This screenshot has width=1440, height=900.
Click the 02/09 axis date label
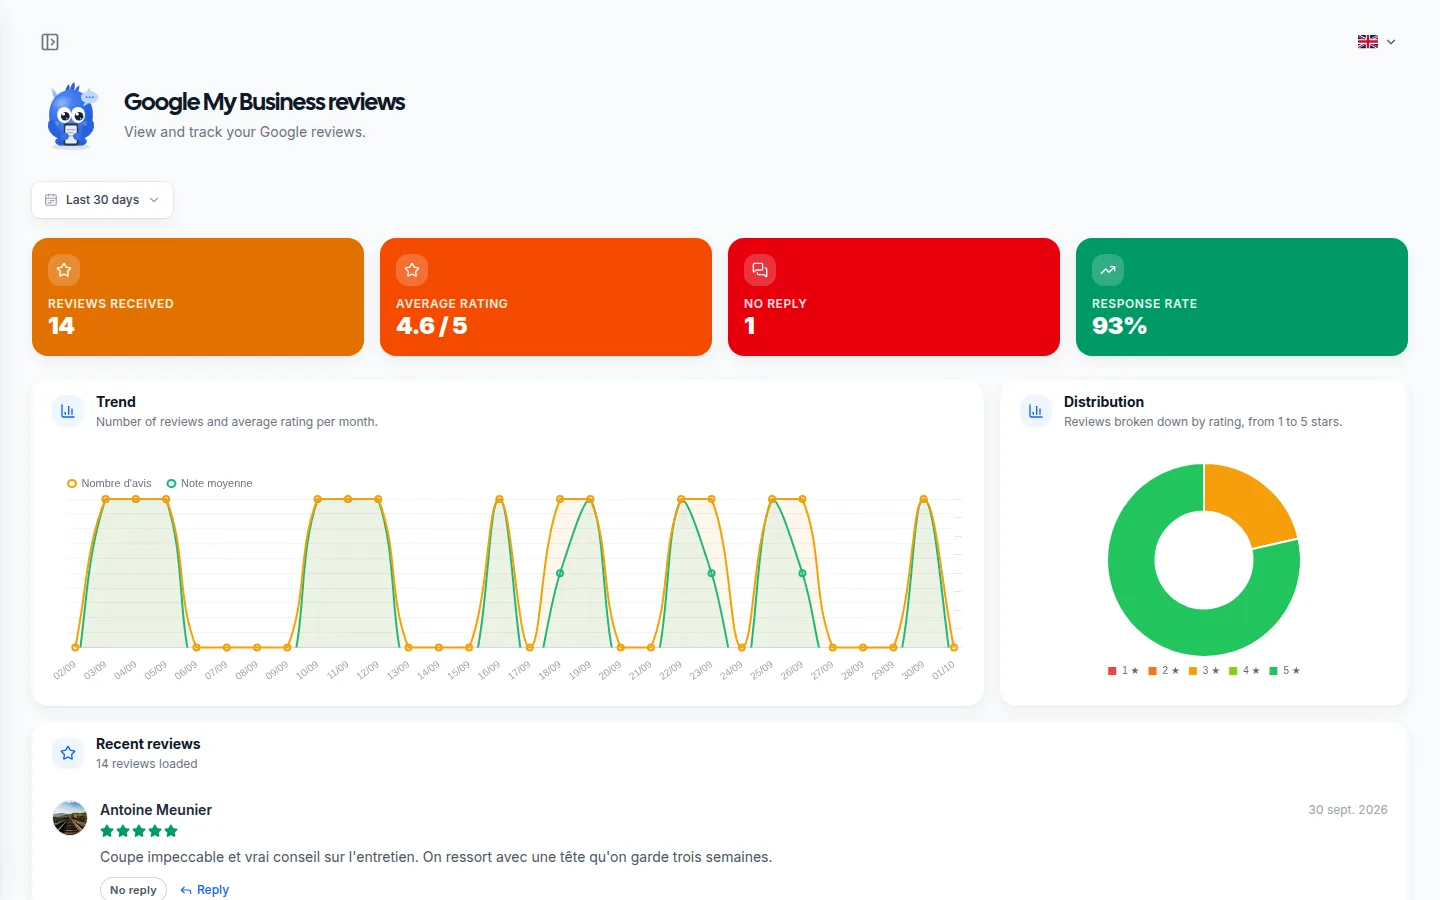[x=65, y=670]
